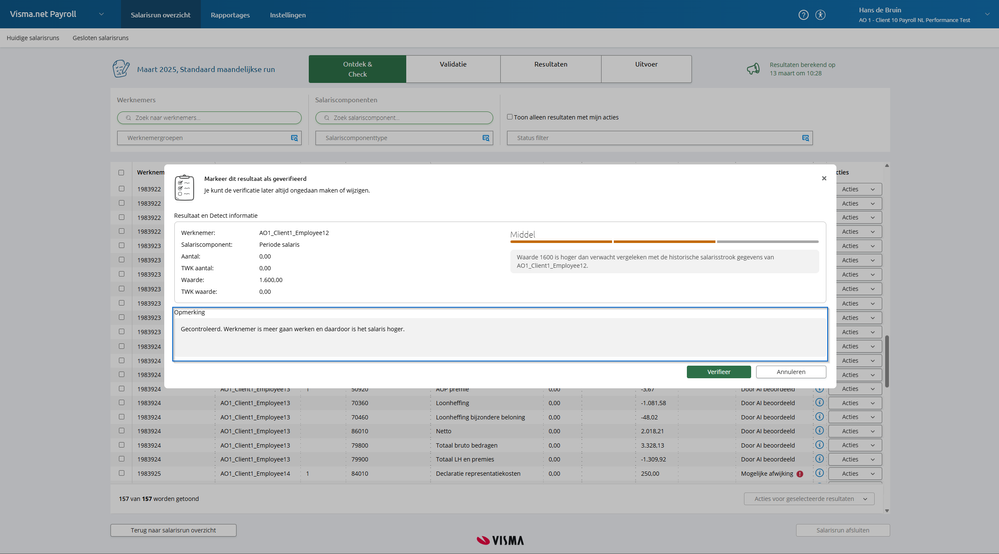Image resolution: width=999 pixels, height=554 pixels.
Task: Click the search icon in Werknemers field
Action: [x=129, y=118]
